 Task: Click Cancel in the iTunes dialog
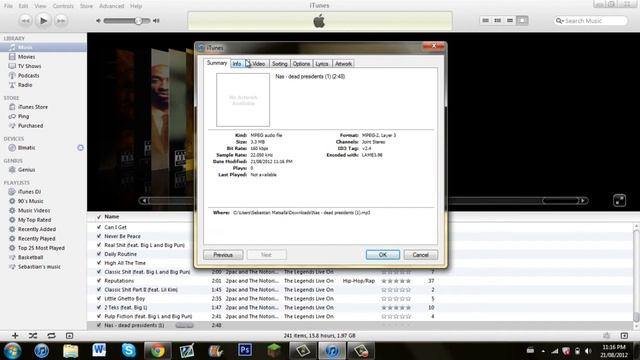coord(420,255)
